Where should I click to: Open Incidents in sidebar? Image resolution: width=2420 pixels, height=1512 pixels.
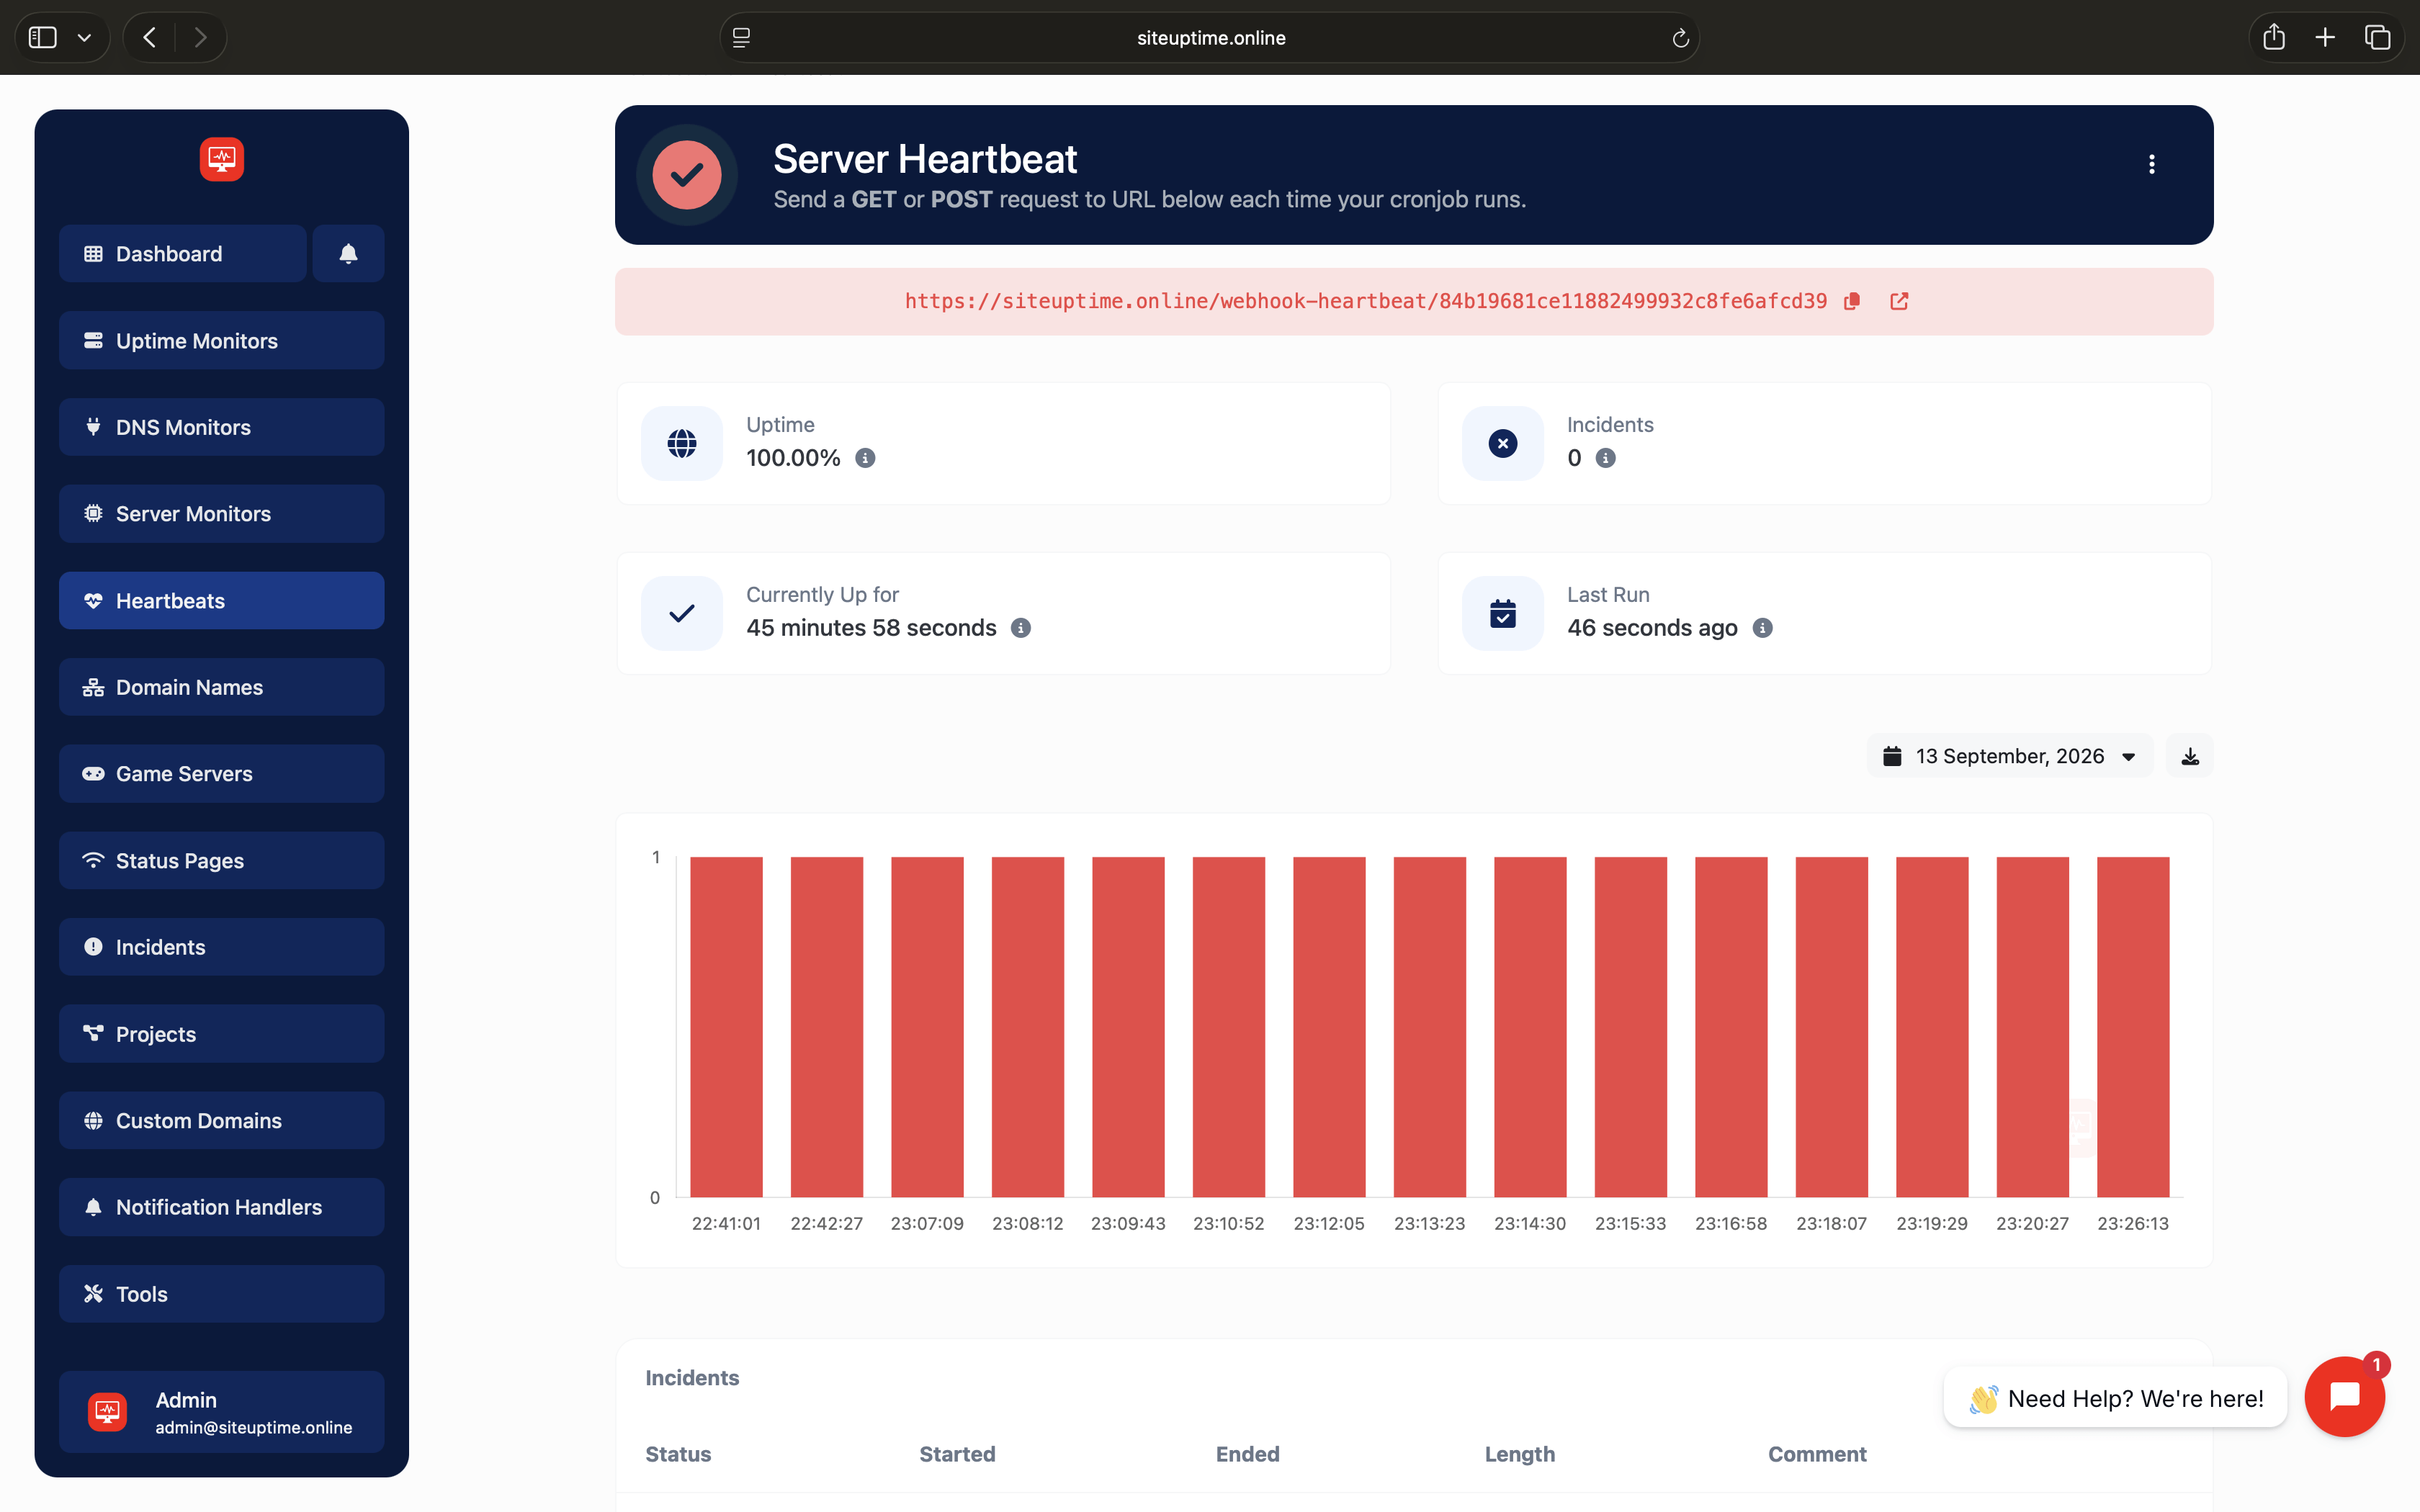click(x=222, y=947)
